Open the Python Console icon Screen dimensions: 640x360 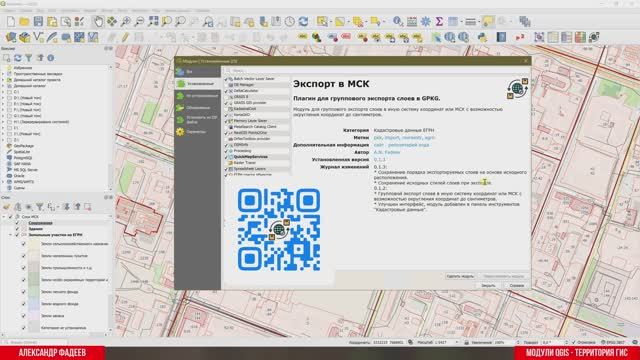coord(482,38)
